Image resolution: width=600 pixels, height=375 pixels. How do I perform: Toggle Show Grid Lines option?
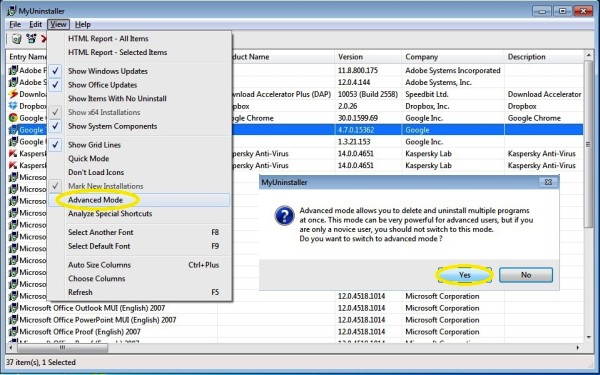point(140,145)
